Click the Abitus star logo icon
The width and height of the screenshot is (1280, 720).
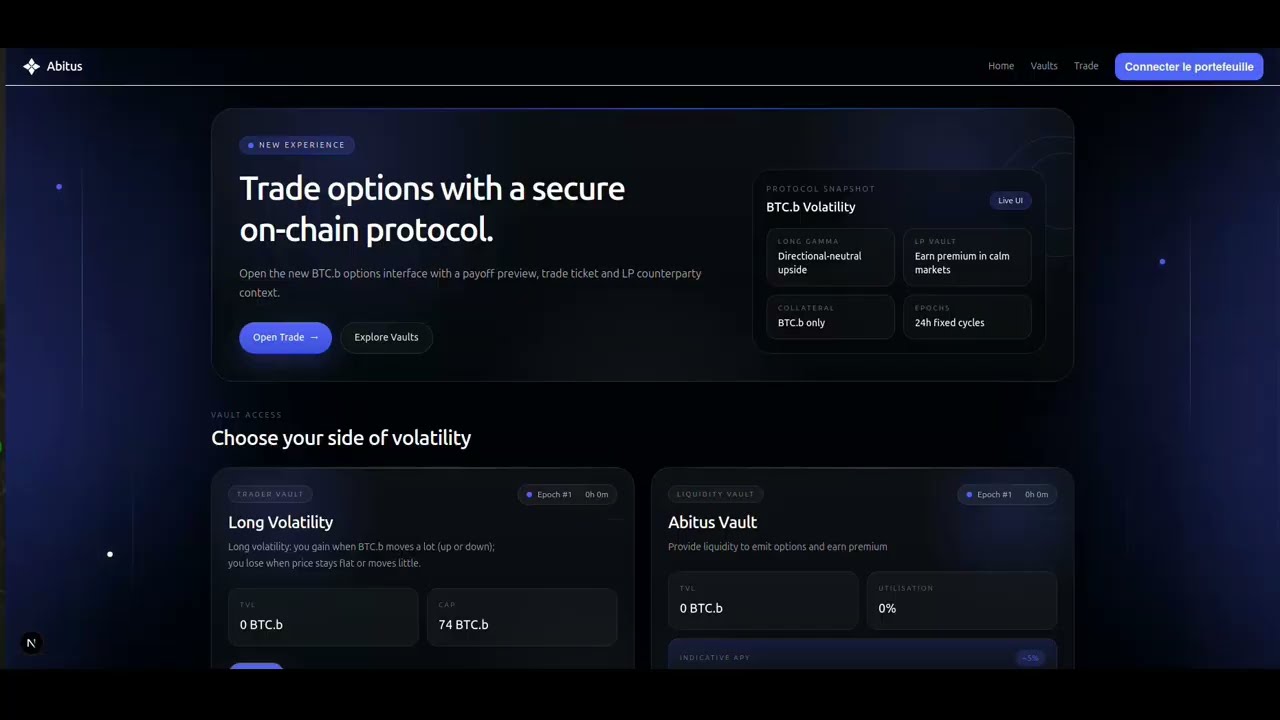coord(31,66)
